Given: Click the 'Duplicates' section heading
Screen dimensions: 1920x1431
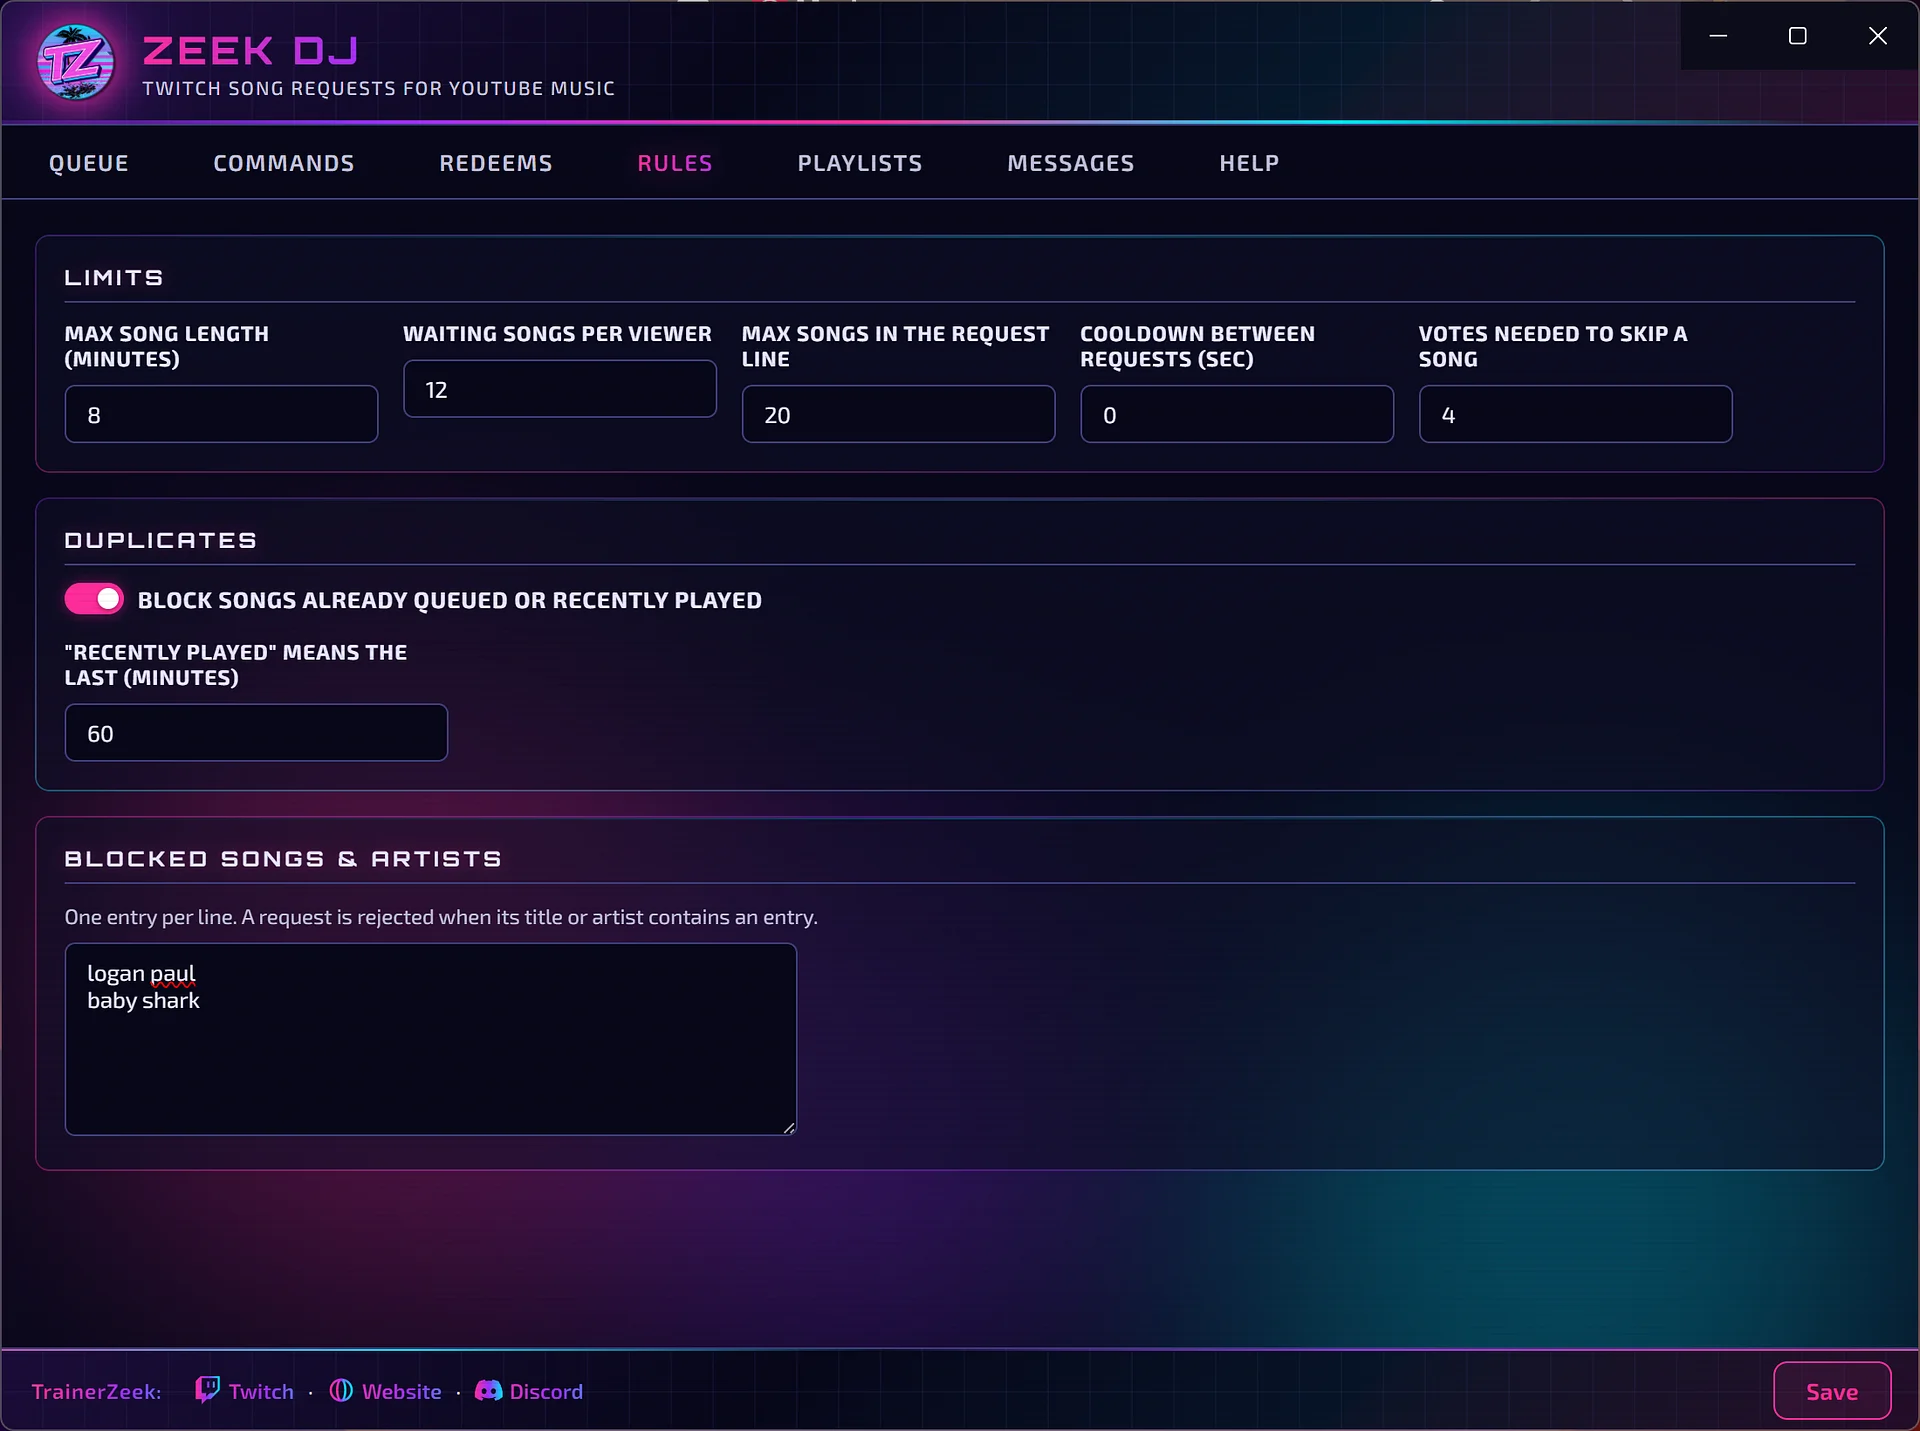Looking at the screenshot, I should click(161, 540).
